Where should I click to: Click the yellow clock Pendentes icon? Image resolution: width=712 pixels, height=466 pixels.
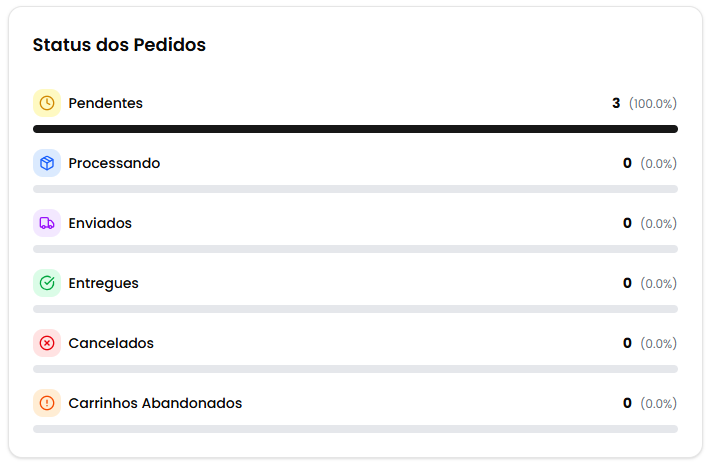(x=47, y=103)
